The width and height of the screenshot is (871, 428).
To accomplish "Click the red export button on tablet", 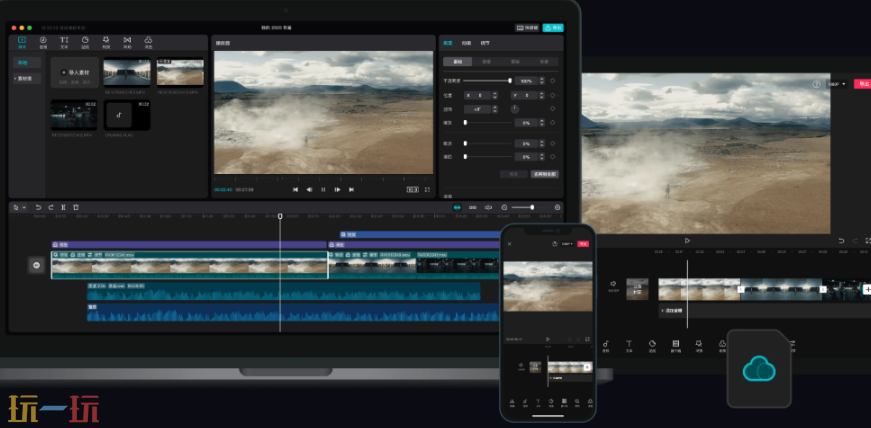I will tap(863, 84).
